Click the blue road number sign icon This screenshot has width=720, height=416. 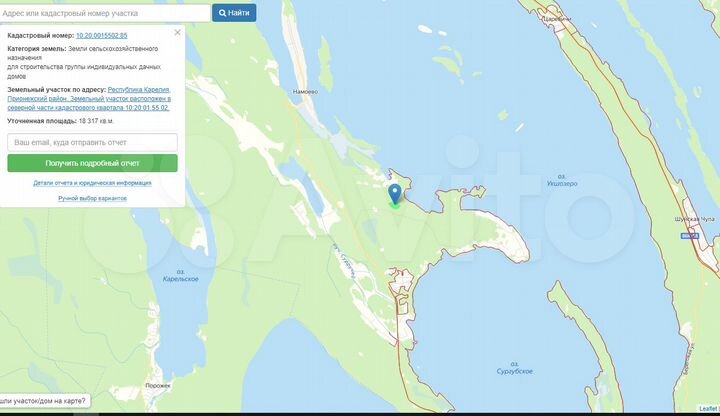690,236
